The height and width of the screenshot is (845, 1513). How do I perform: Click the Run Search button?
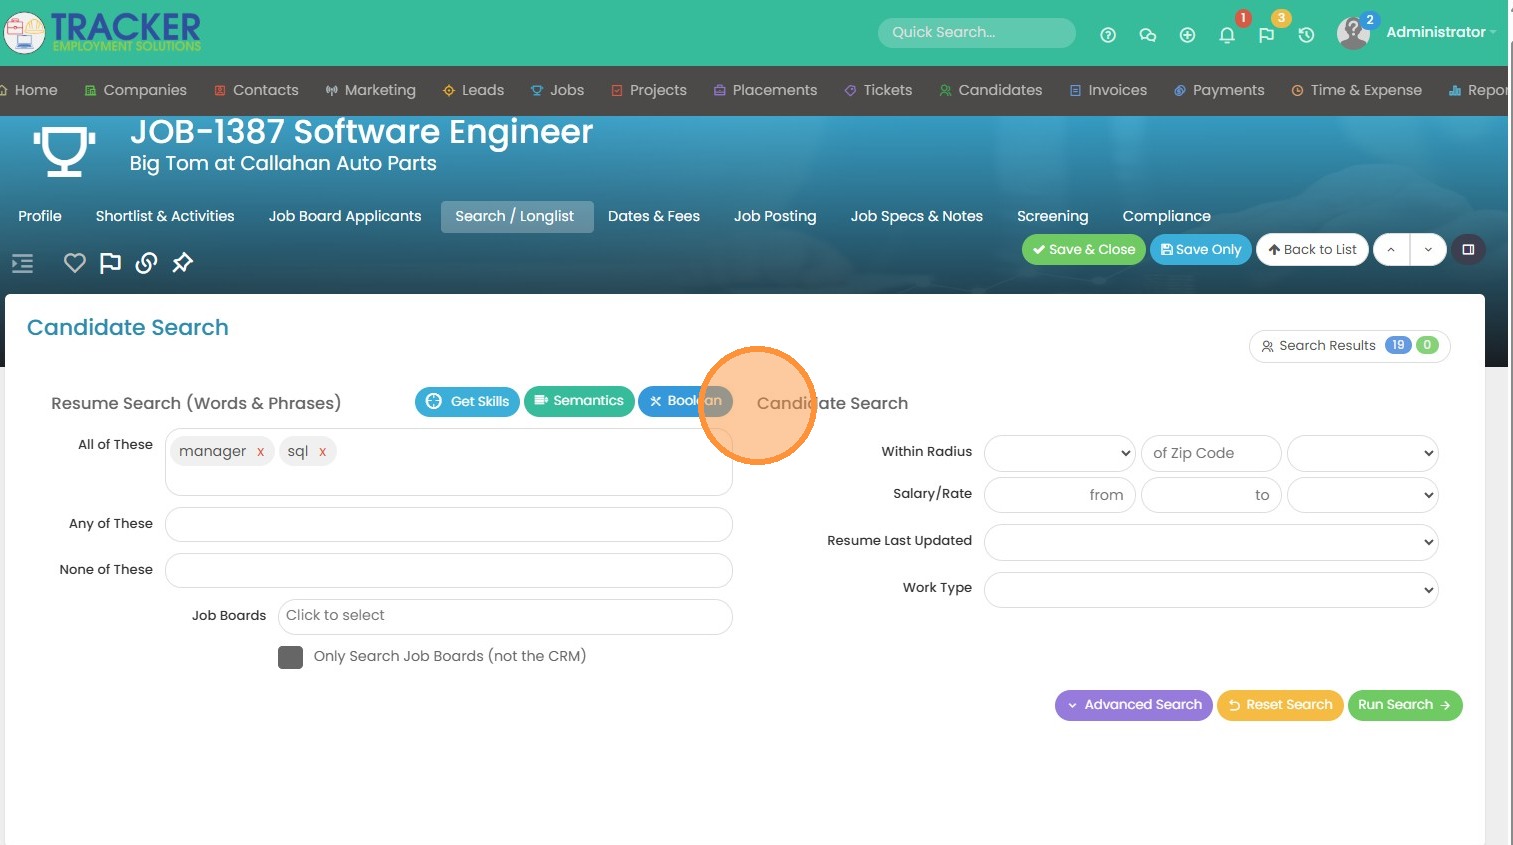1404,705
